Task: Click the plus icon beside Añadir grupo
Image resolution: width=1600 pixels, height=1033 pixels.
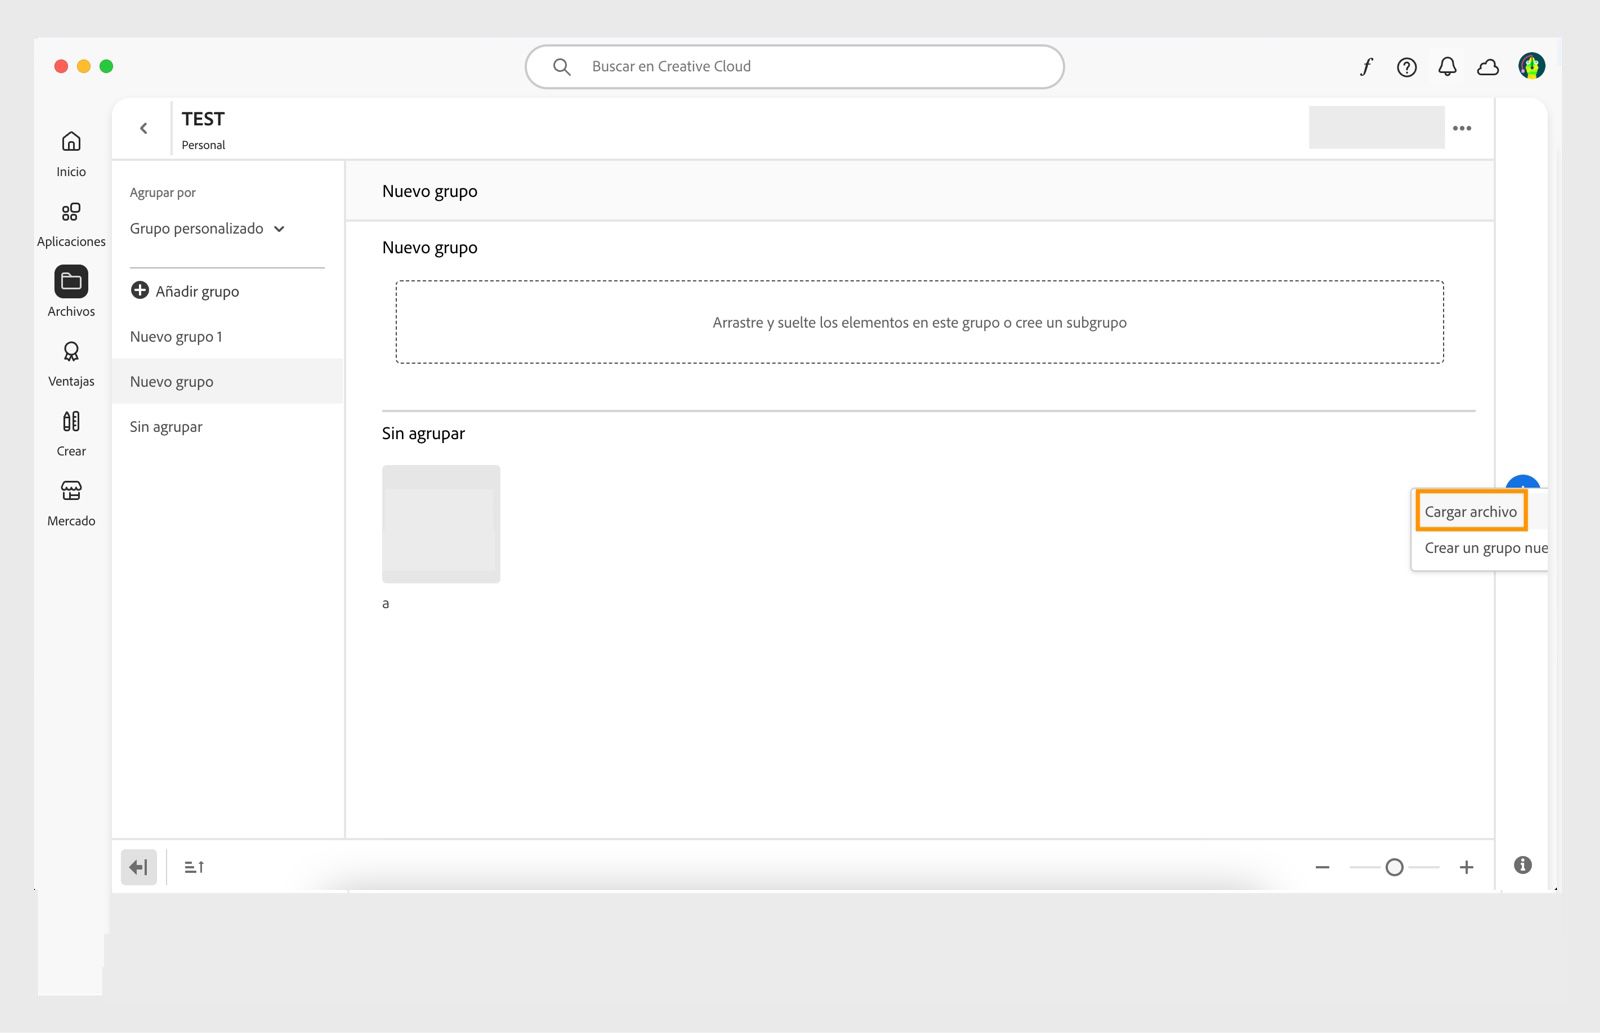Action: [x=140, y=290]
